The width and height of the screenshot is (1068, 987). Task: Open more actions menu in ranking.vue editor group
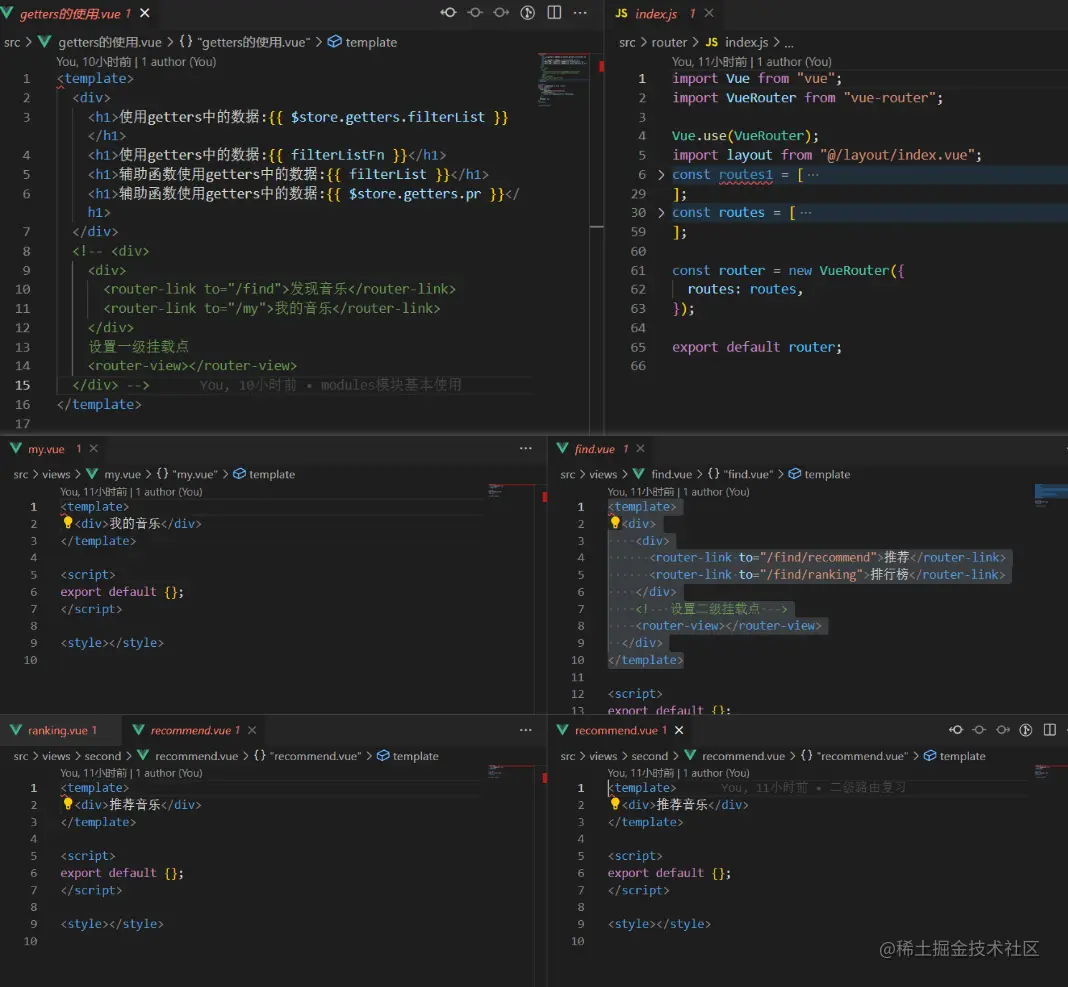[526, 730]
